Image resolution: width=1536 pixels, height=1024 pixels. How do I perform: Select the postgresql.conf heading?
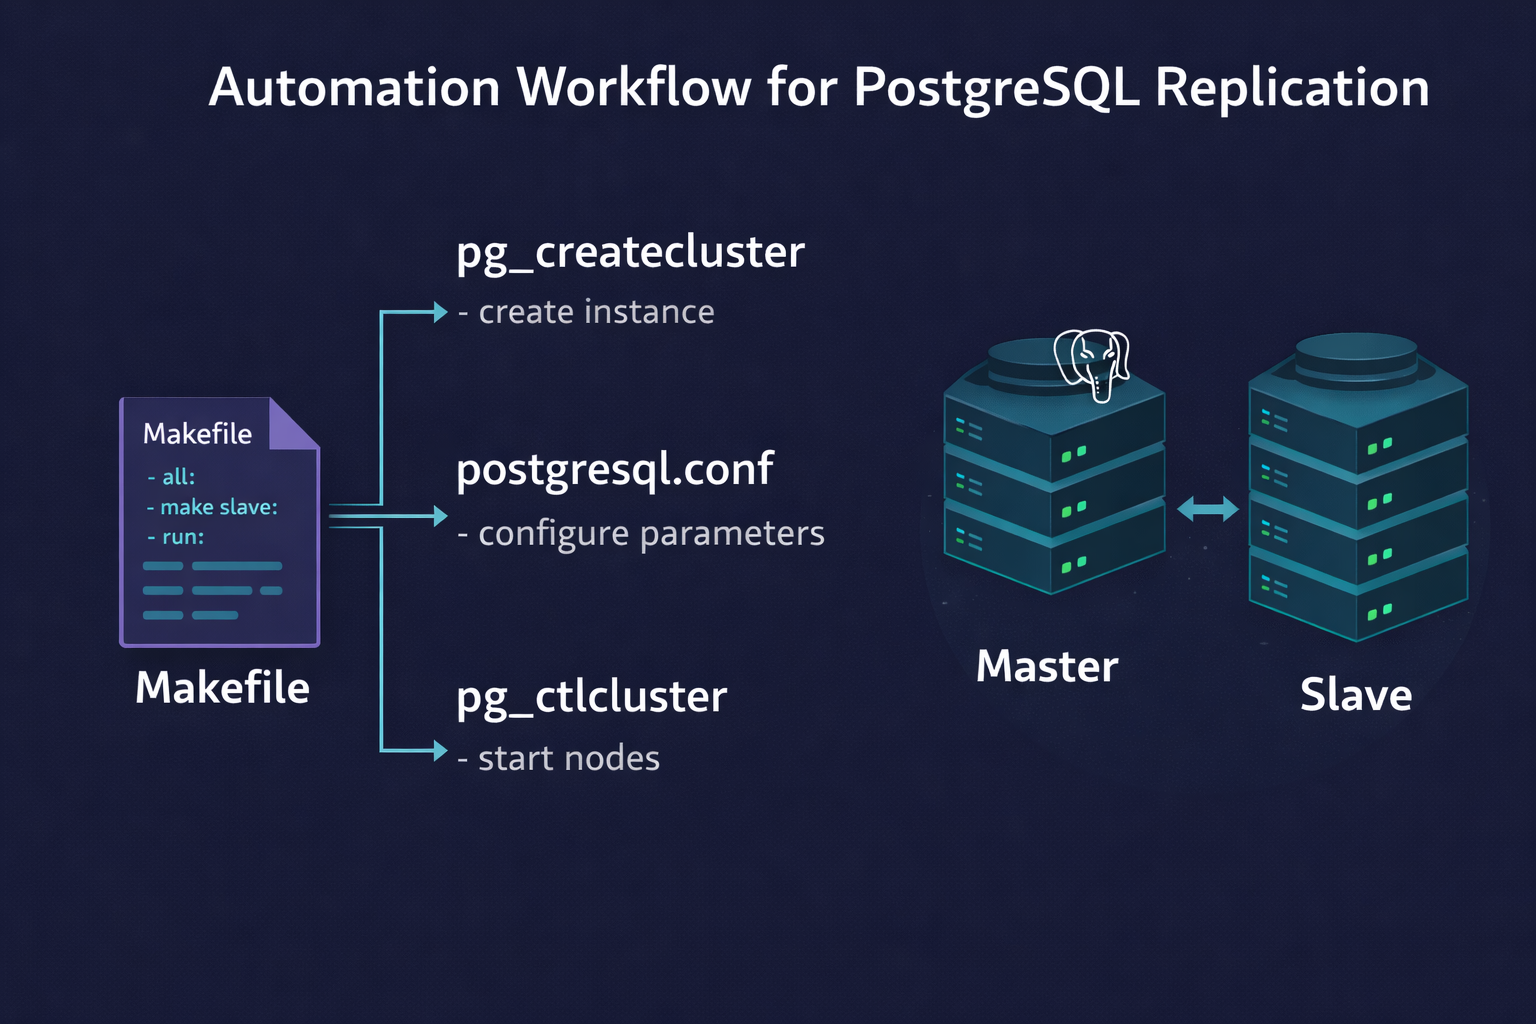[x=614, y=469]
